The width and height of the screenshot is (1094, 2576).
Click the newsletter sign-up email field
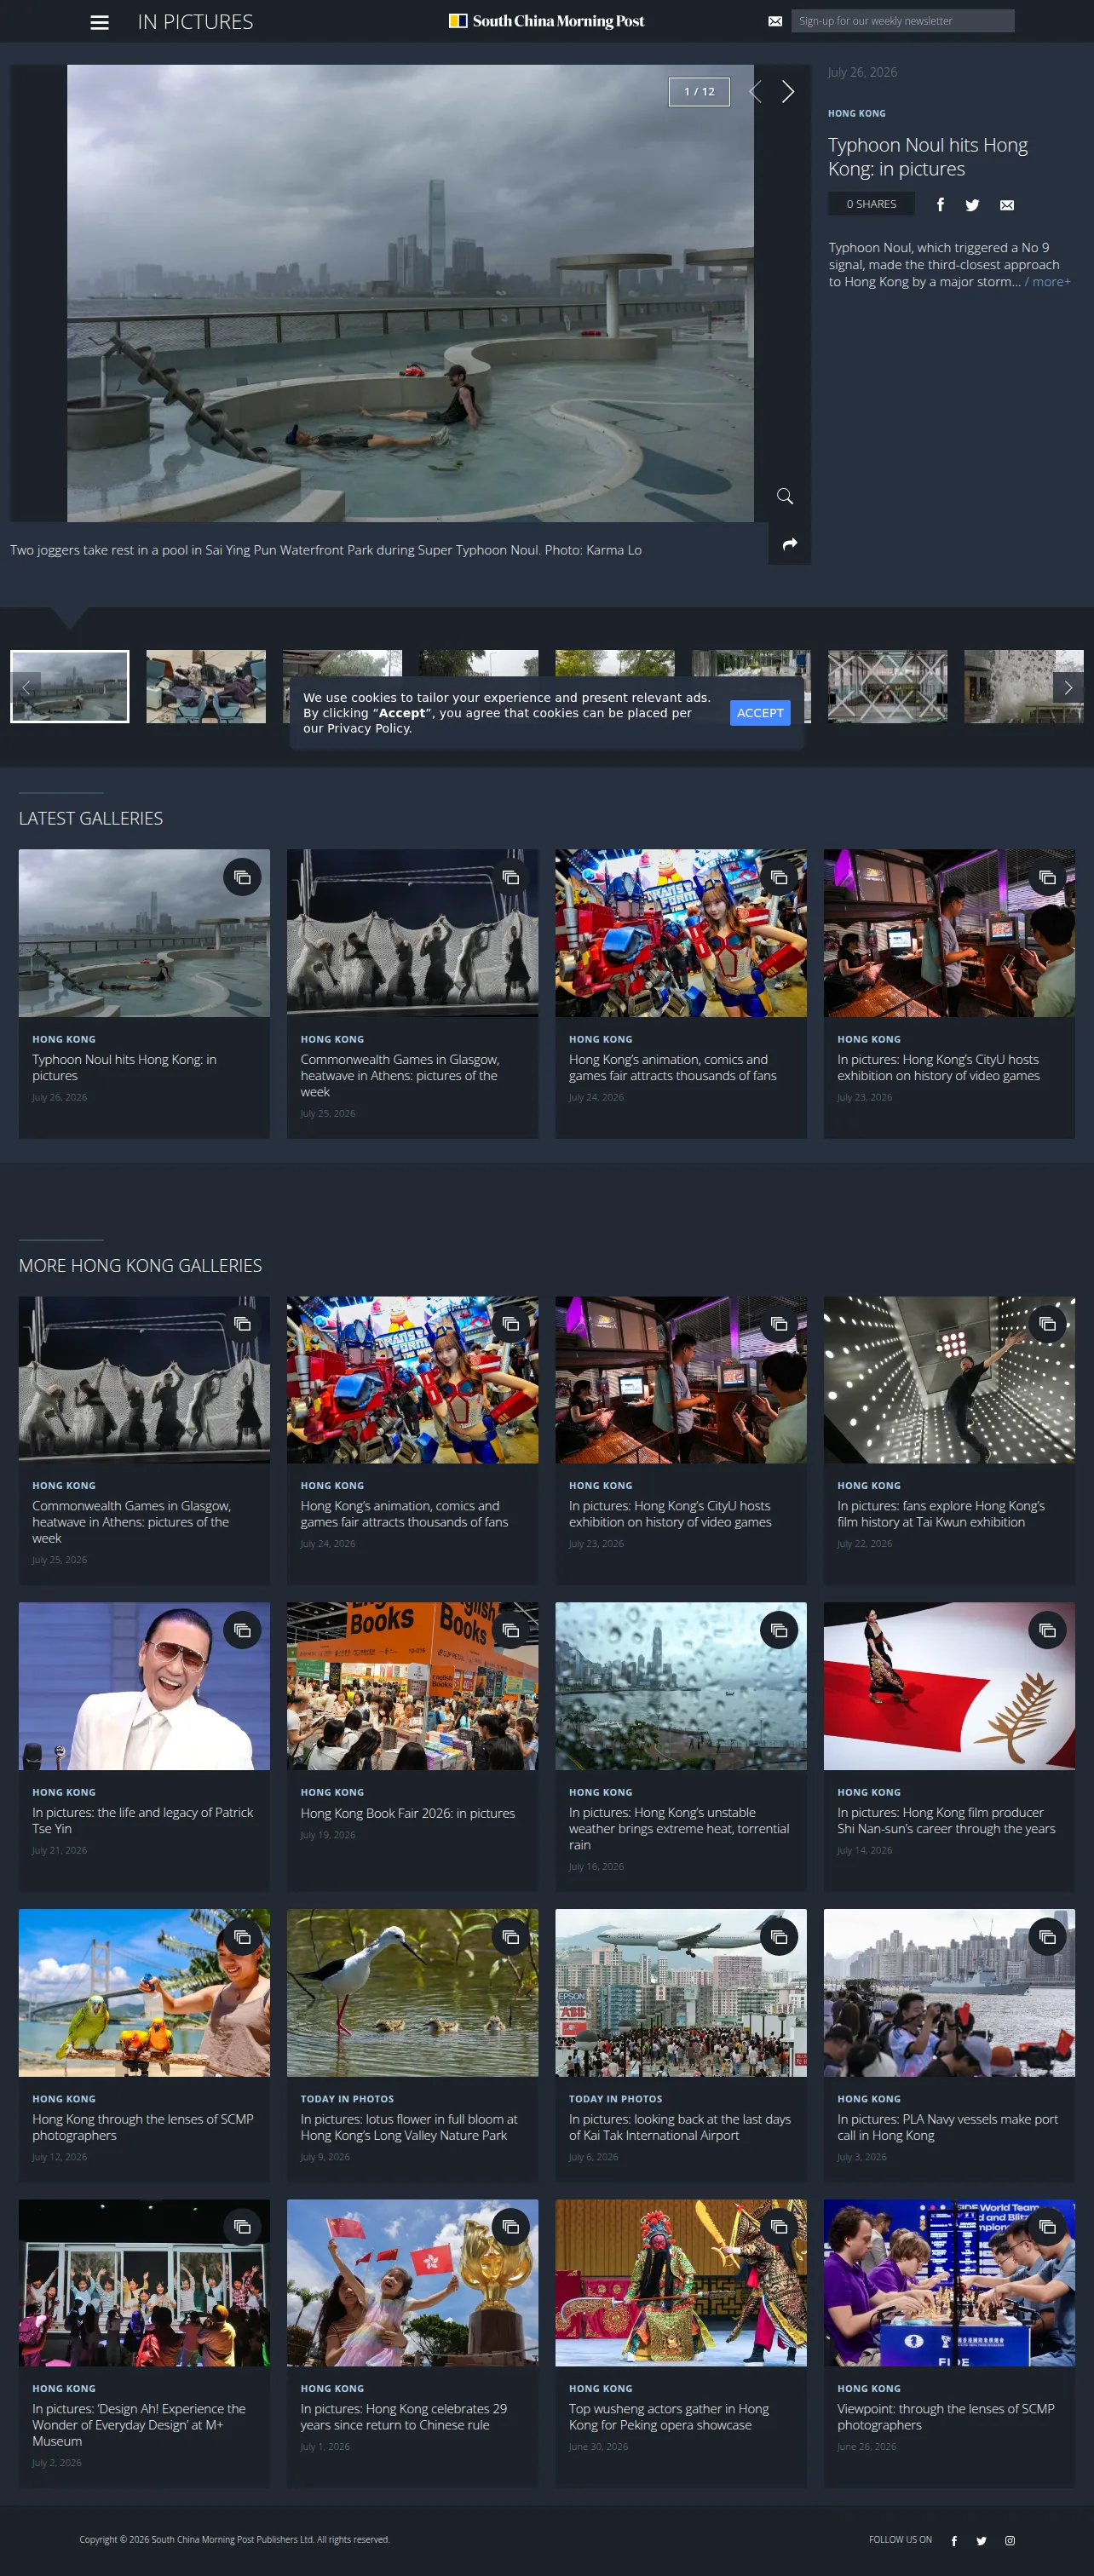pos(902,21)
